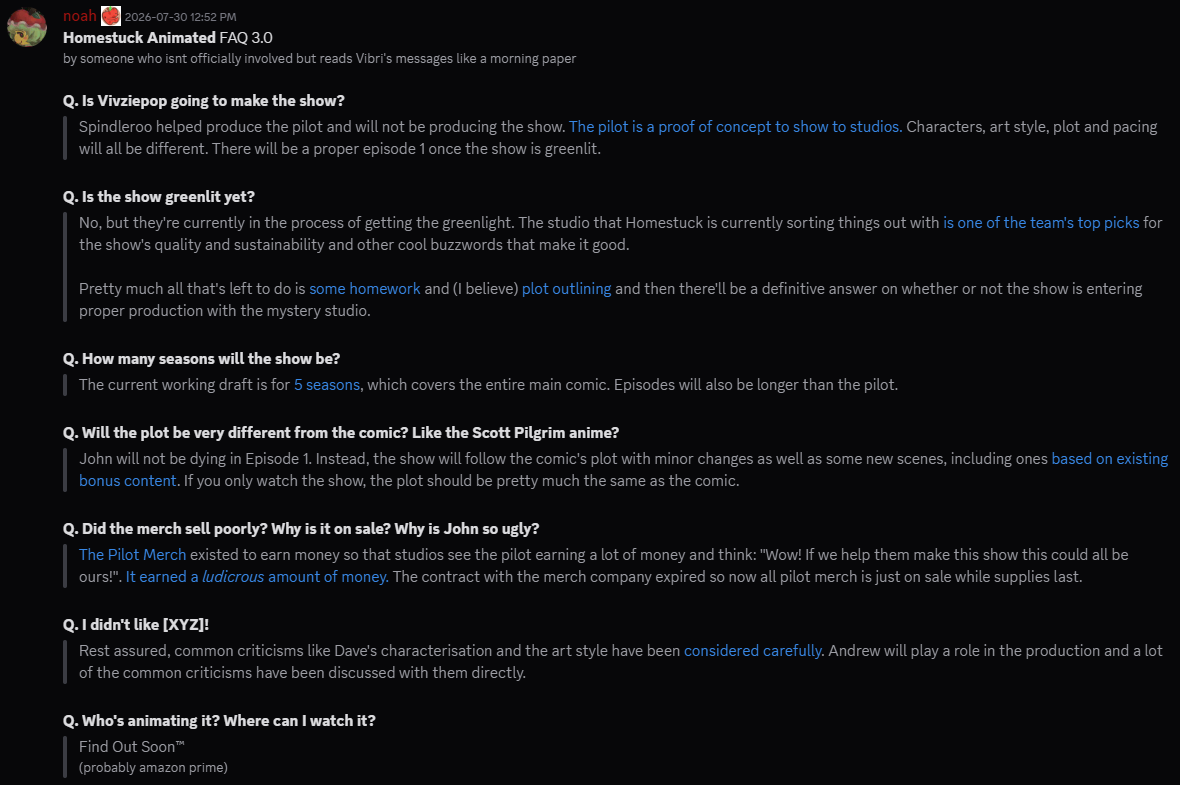Screen dimensions: 1180x785
Task: Click the question 'Is Vivziepop going to make the show?'
Action: (204, 101)
